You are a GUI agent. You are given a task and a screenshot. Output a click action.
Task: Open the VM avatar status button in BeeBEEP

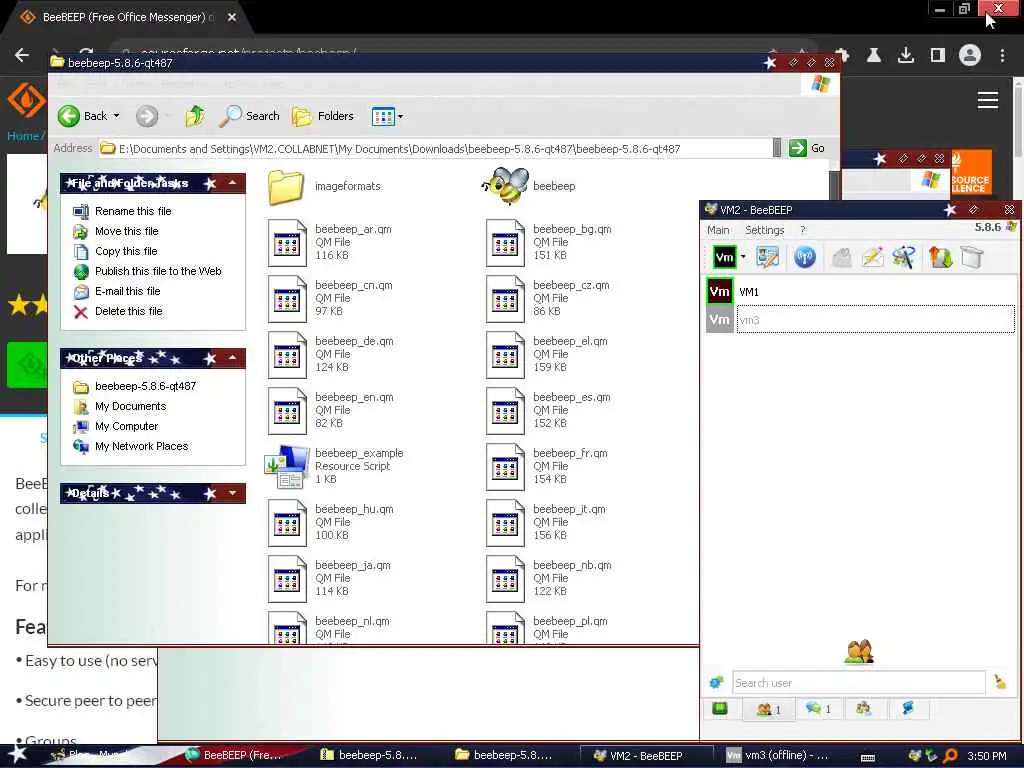[724, 257]
